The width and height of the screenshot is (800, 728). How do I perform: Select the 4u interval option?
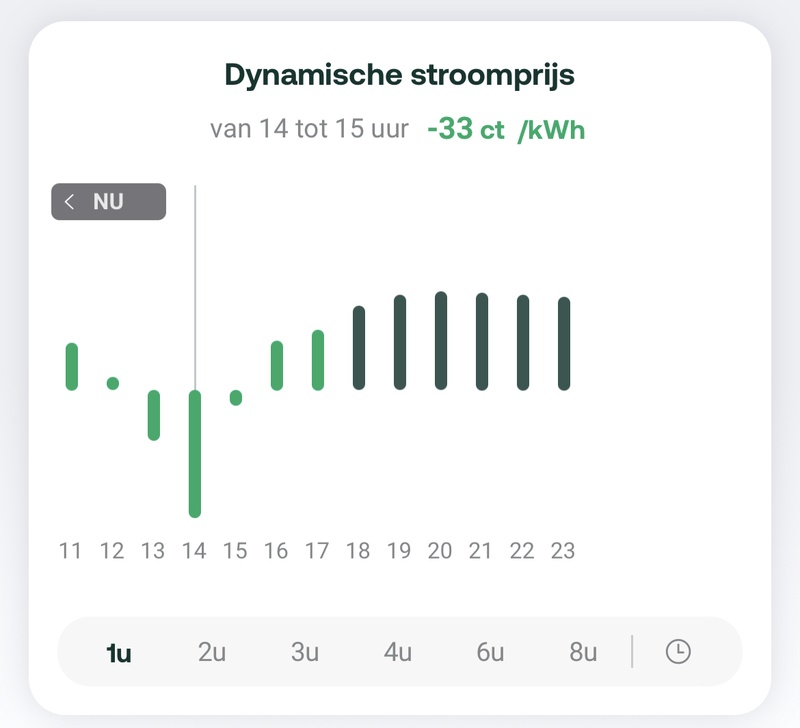[398, 653]
